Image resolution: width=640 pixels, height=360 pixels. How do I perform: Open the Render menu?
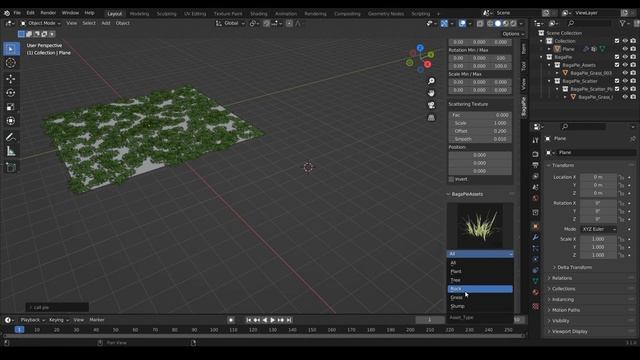click(x=48, y=13)
